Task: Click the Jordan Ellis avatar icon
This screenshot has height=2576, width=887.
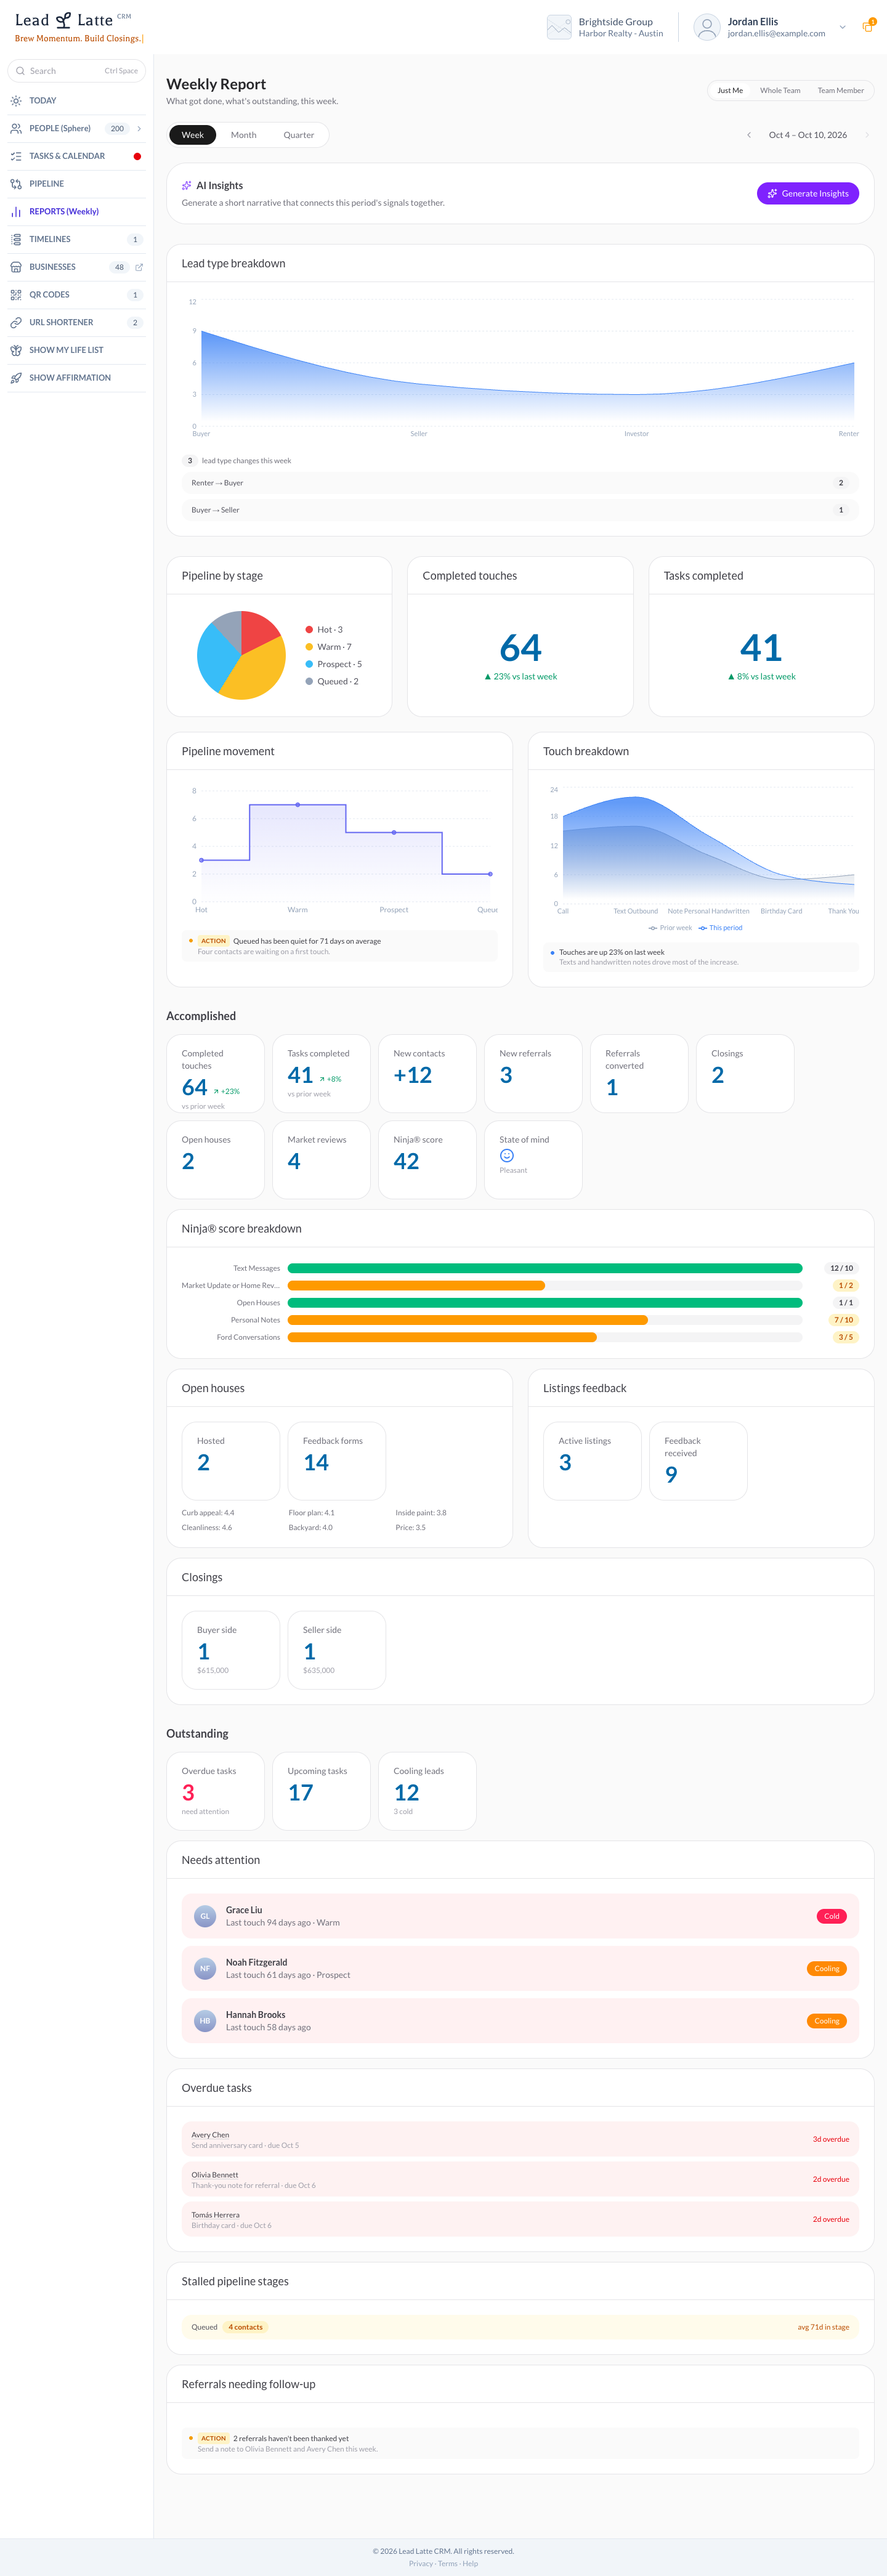Action: coord(707,27)
